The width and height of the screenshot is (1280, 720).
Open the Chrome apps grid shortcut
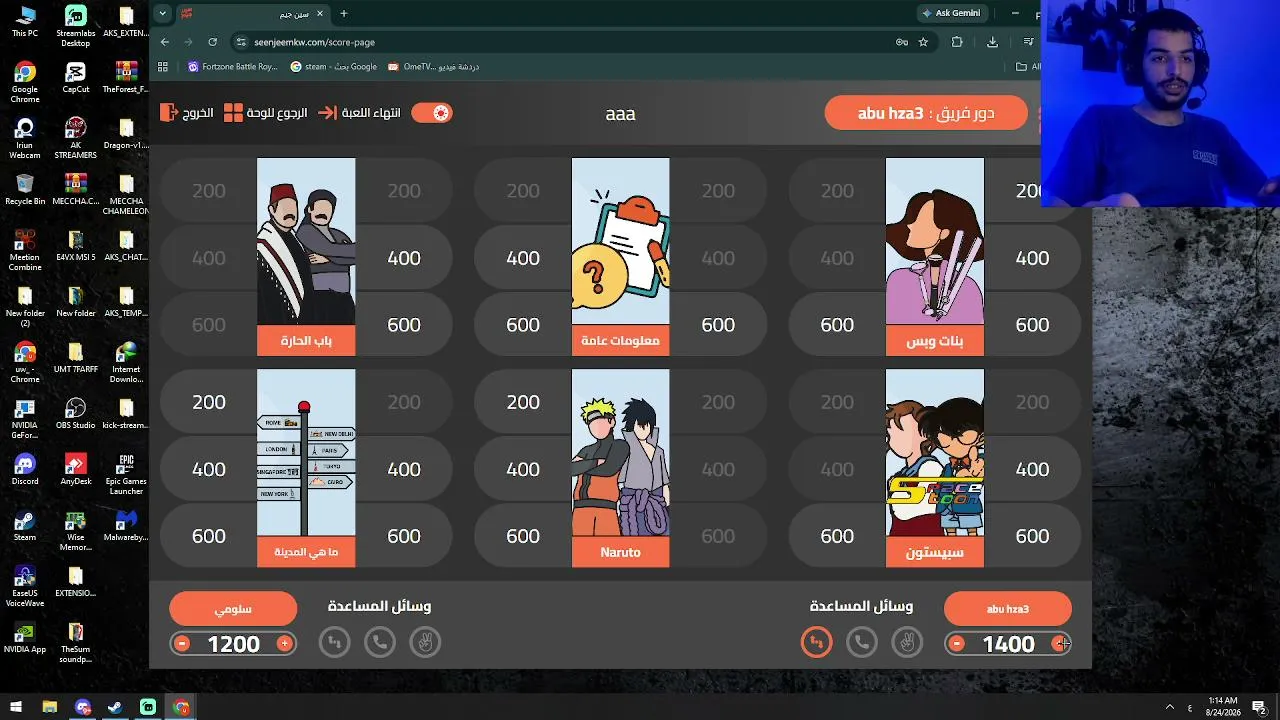(x=163, y=67)
